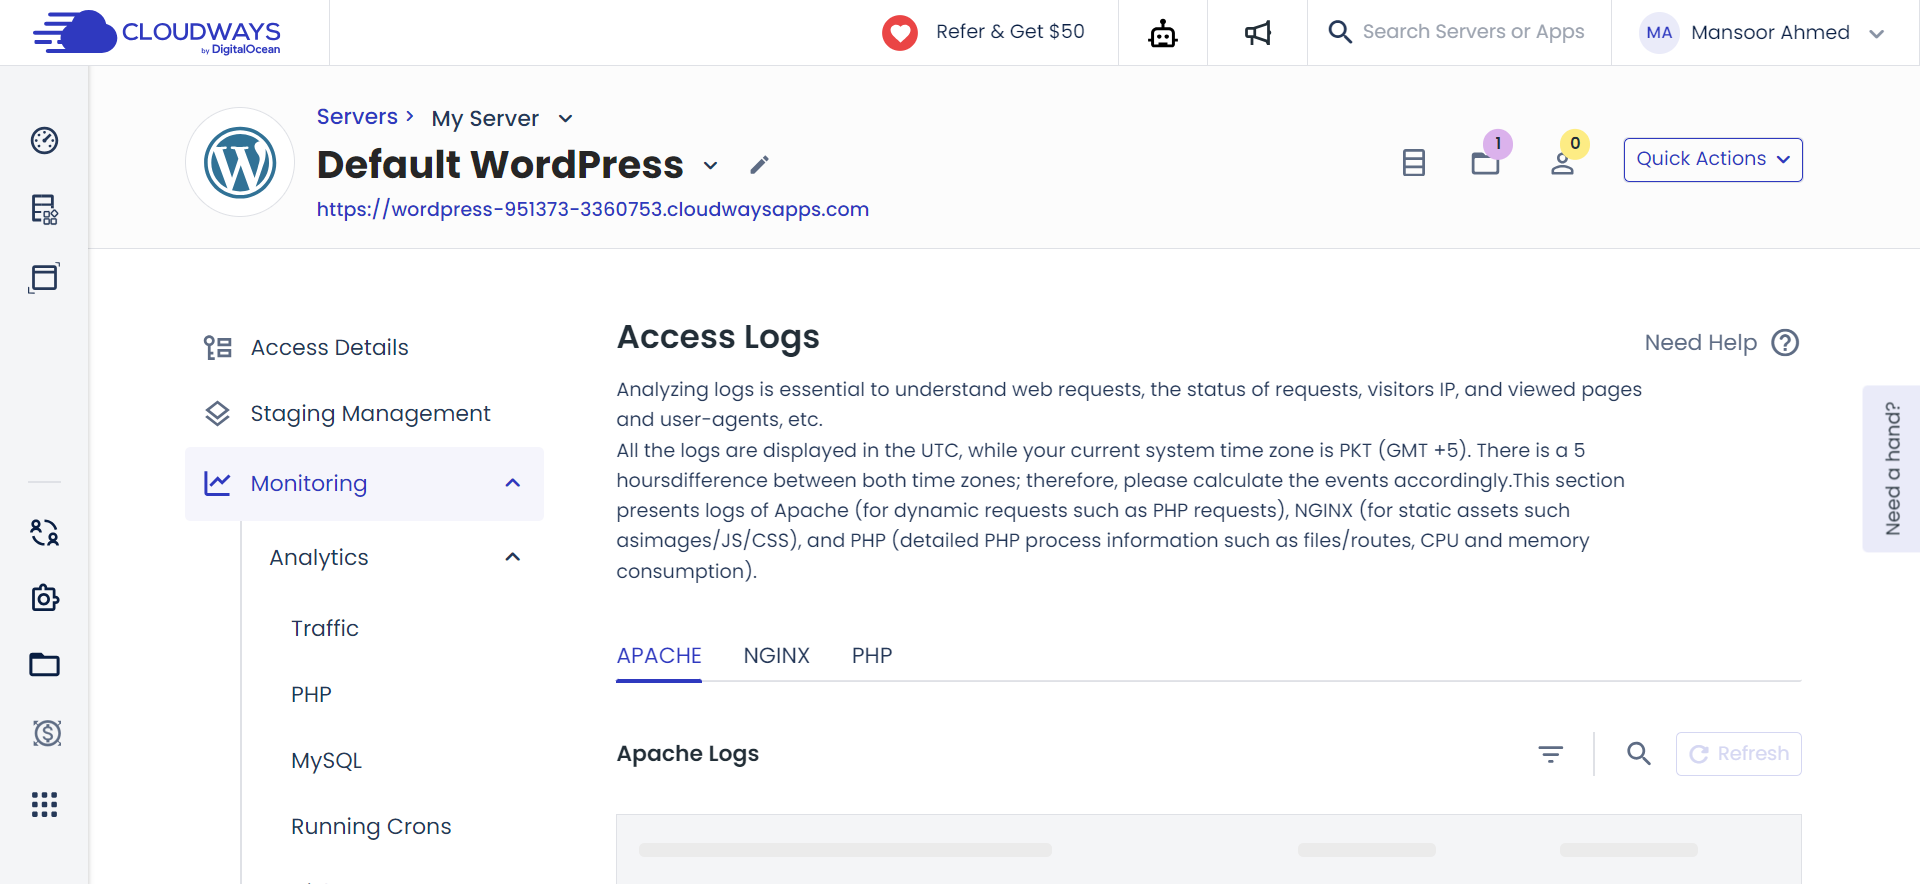The width and height of the screenshot is (1920, 884).
Task: Open the megaphone announcements icon
Action: click(1257, 33)
